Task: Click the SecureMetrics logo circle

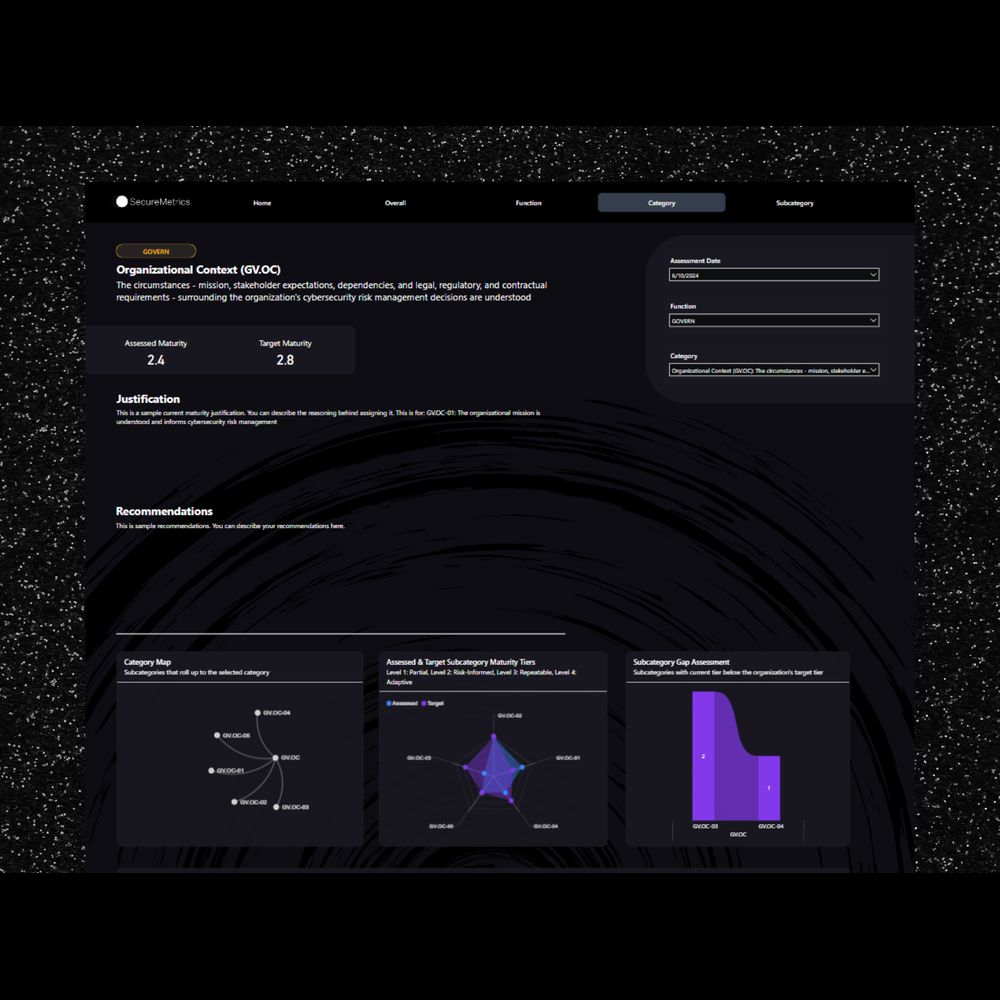Action: click(122, 202)
